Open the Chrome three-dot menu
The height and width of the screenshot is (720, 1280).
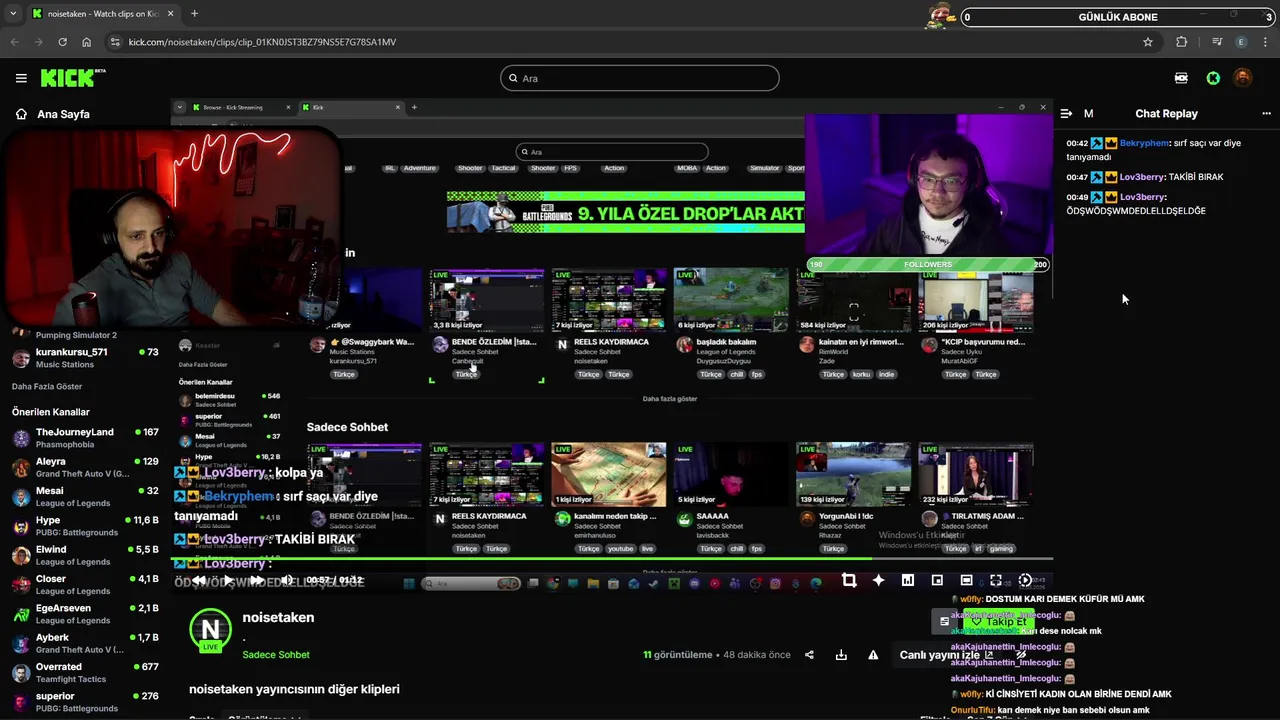tap(1266, 42)
